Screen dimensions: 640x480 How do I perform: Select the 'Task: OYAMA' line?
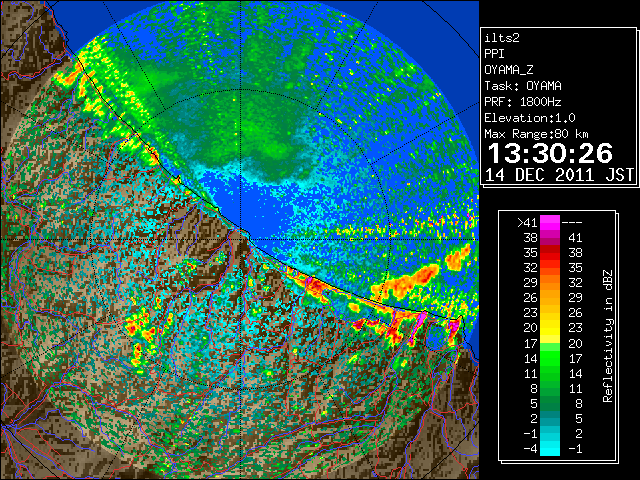(523, 86)
